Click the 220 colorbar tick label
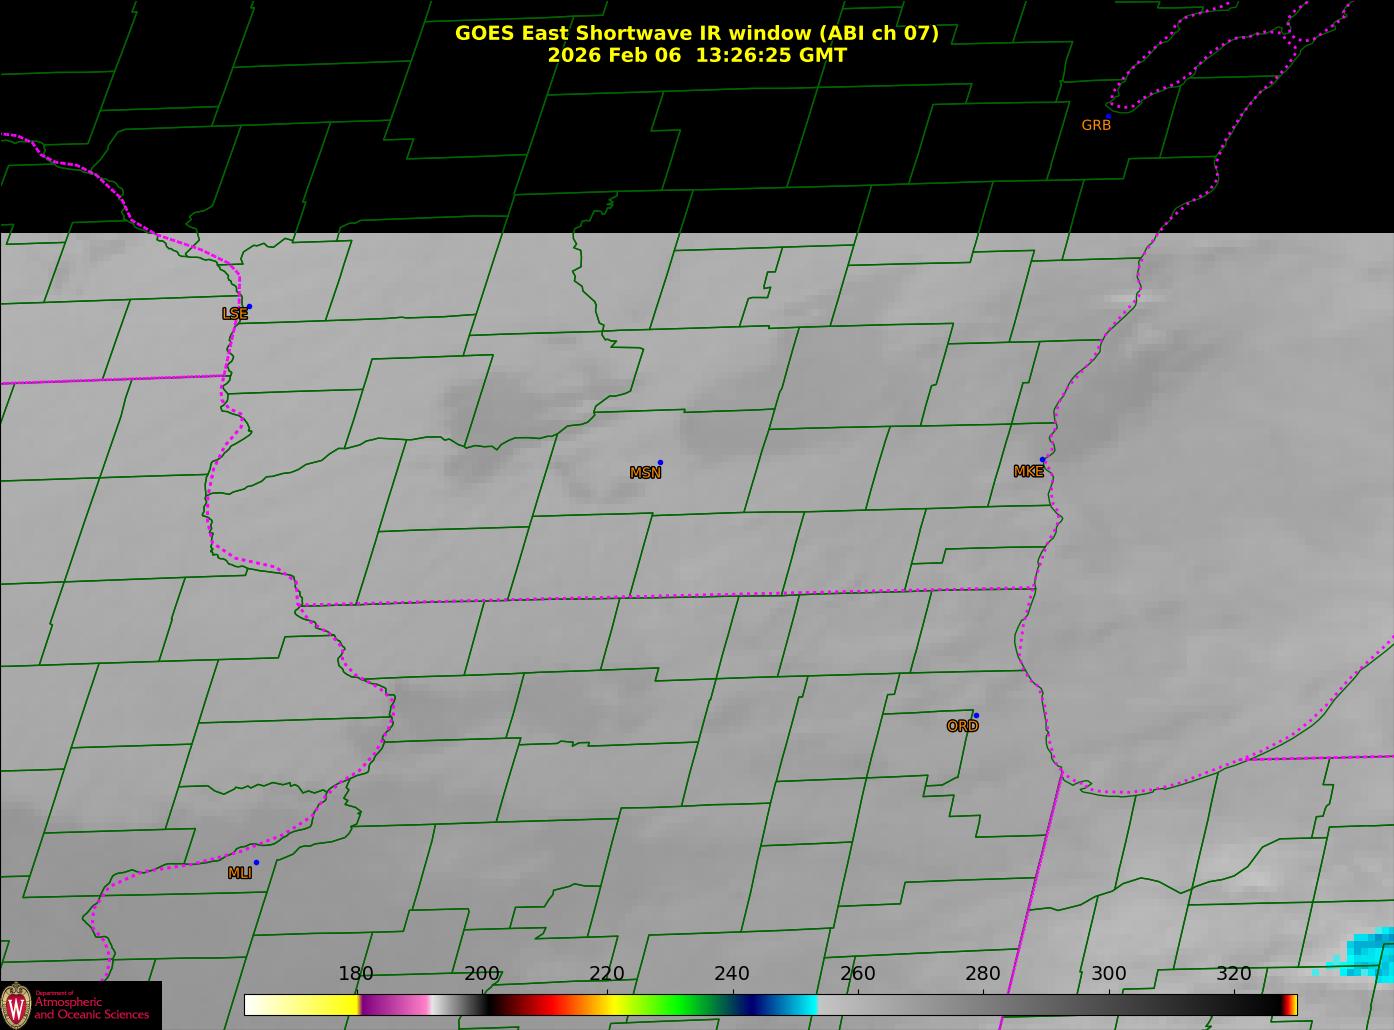Screen dimensions: 1394x1030 tap(607, 974)
